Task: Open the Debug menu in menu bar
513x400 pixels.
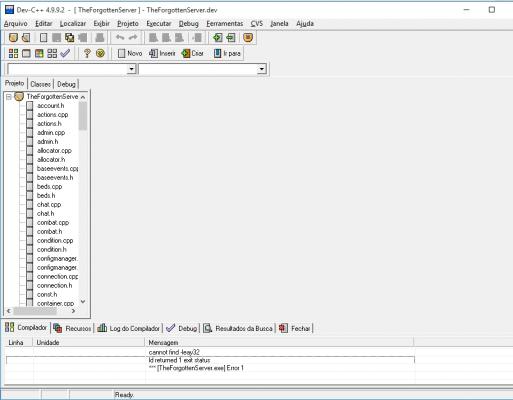Action: click(189, 24)
